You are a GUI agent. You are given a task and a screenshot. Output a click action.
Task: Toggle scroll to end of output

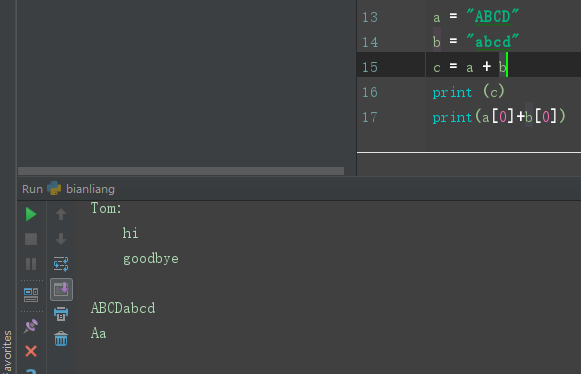61,289
